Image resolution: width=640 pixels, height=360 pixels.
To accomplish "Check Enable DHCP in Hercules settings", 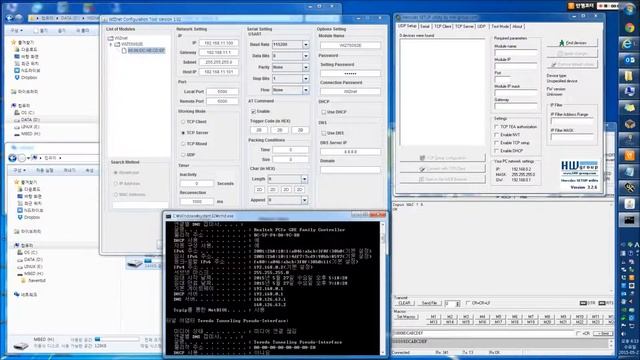I will point(497,151).
